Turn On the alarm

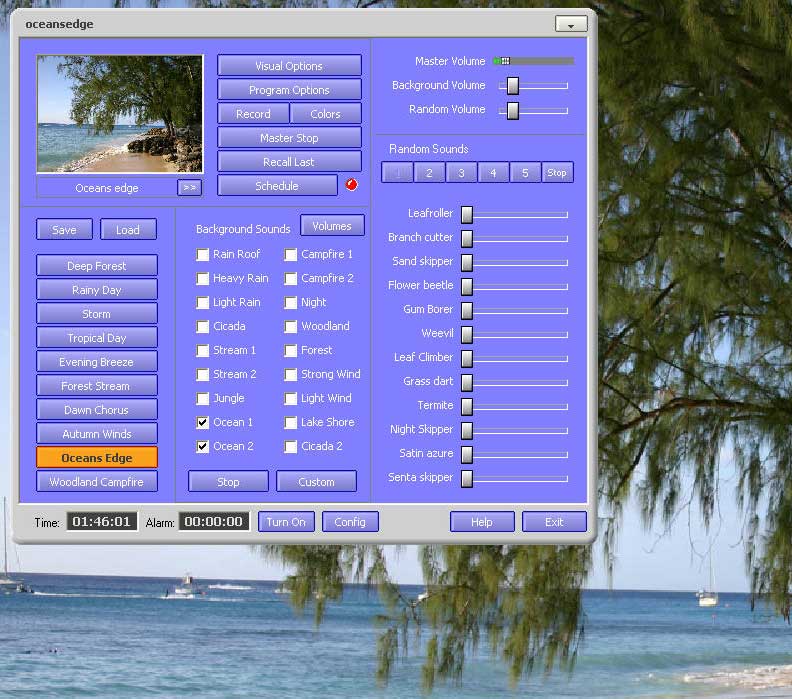pos(286,522)
